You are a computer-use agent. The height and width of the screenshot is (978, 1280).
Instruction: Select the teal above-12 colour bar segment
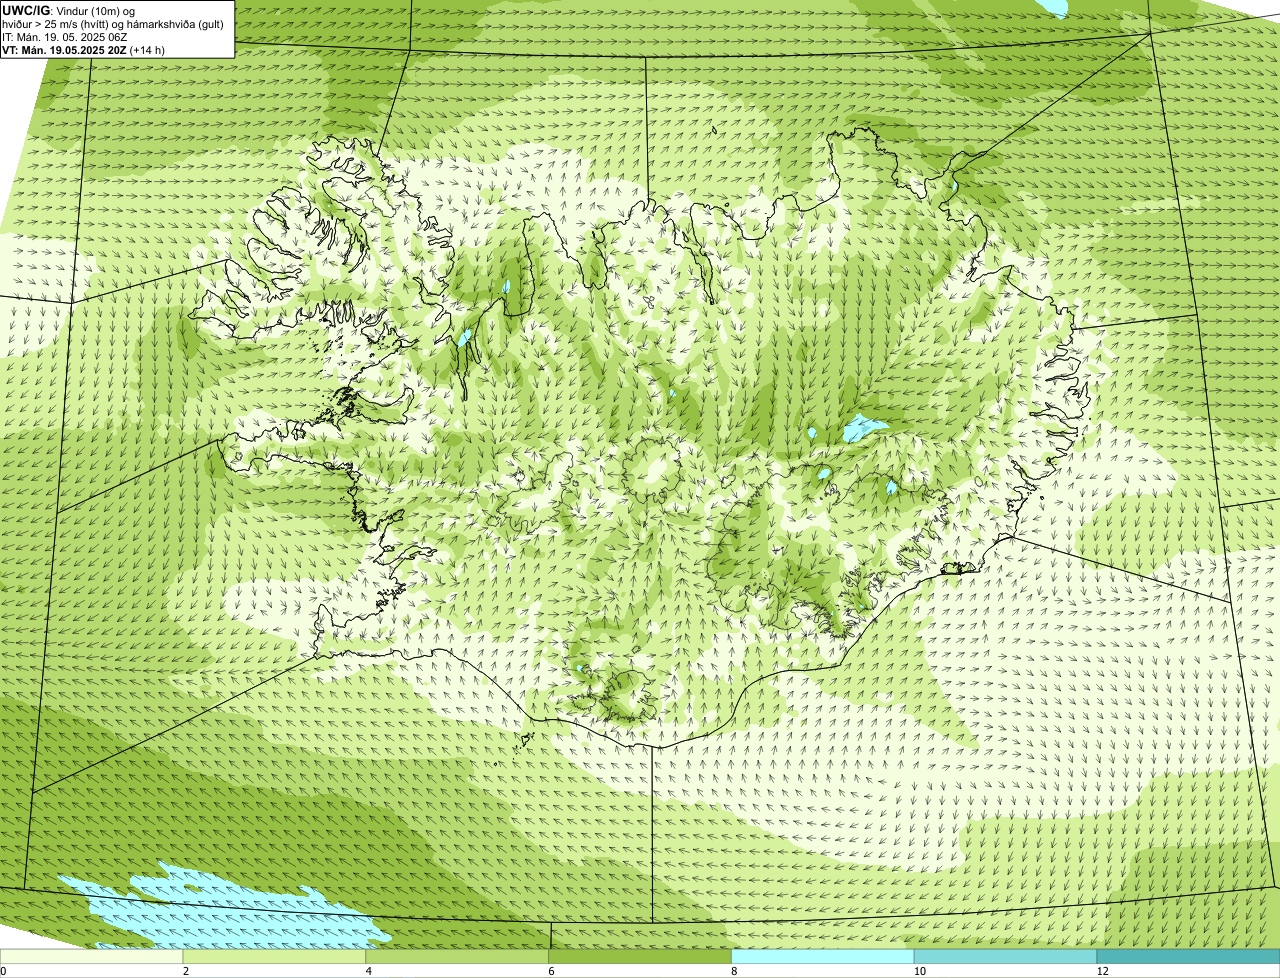point(1189,956)
